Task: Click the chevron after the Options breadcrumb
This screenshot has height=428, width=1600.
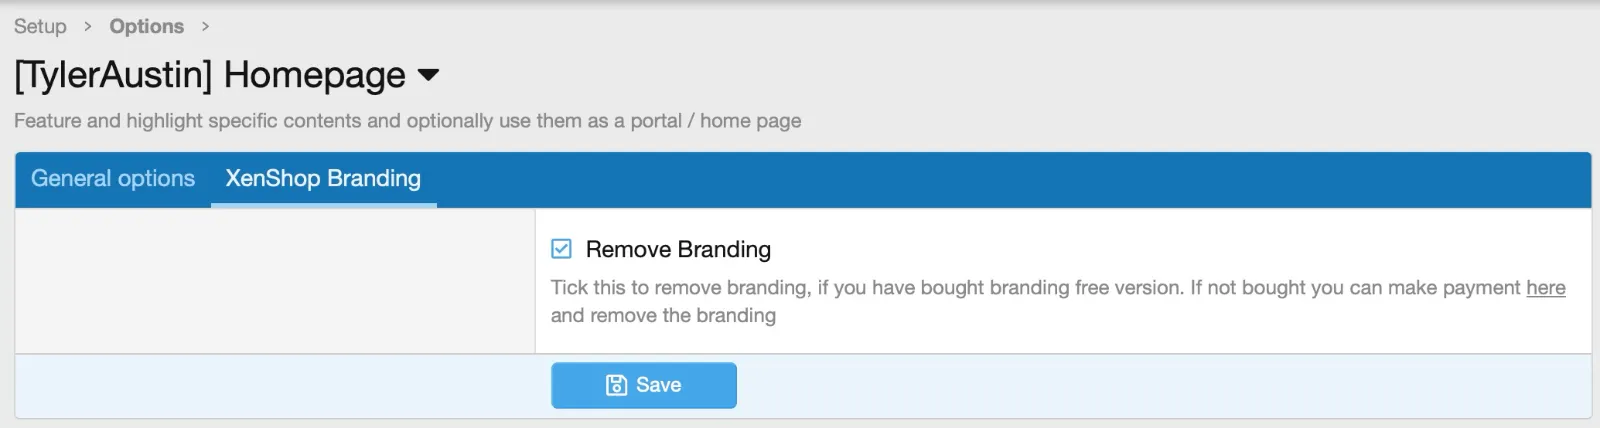Action: [x=205, y=26]
